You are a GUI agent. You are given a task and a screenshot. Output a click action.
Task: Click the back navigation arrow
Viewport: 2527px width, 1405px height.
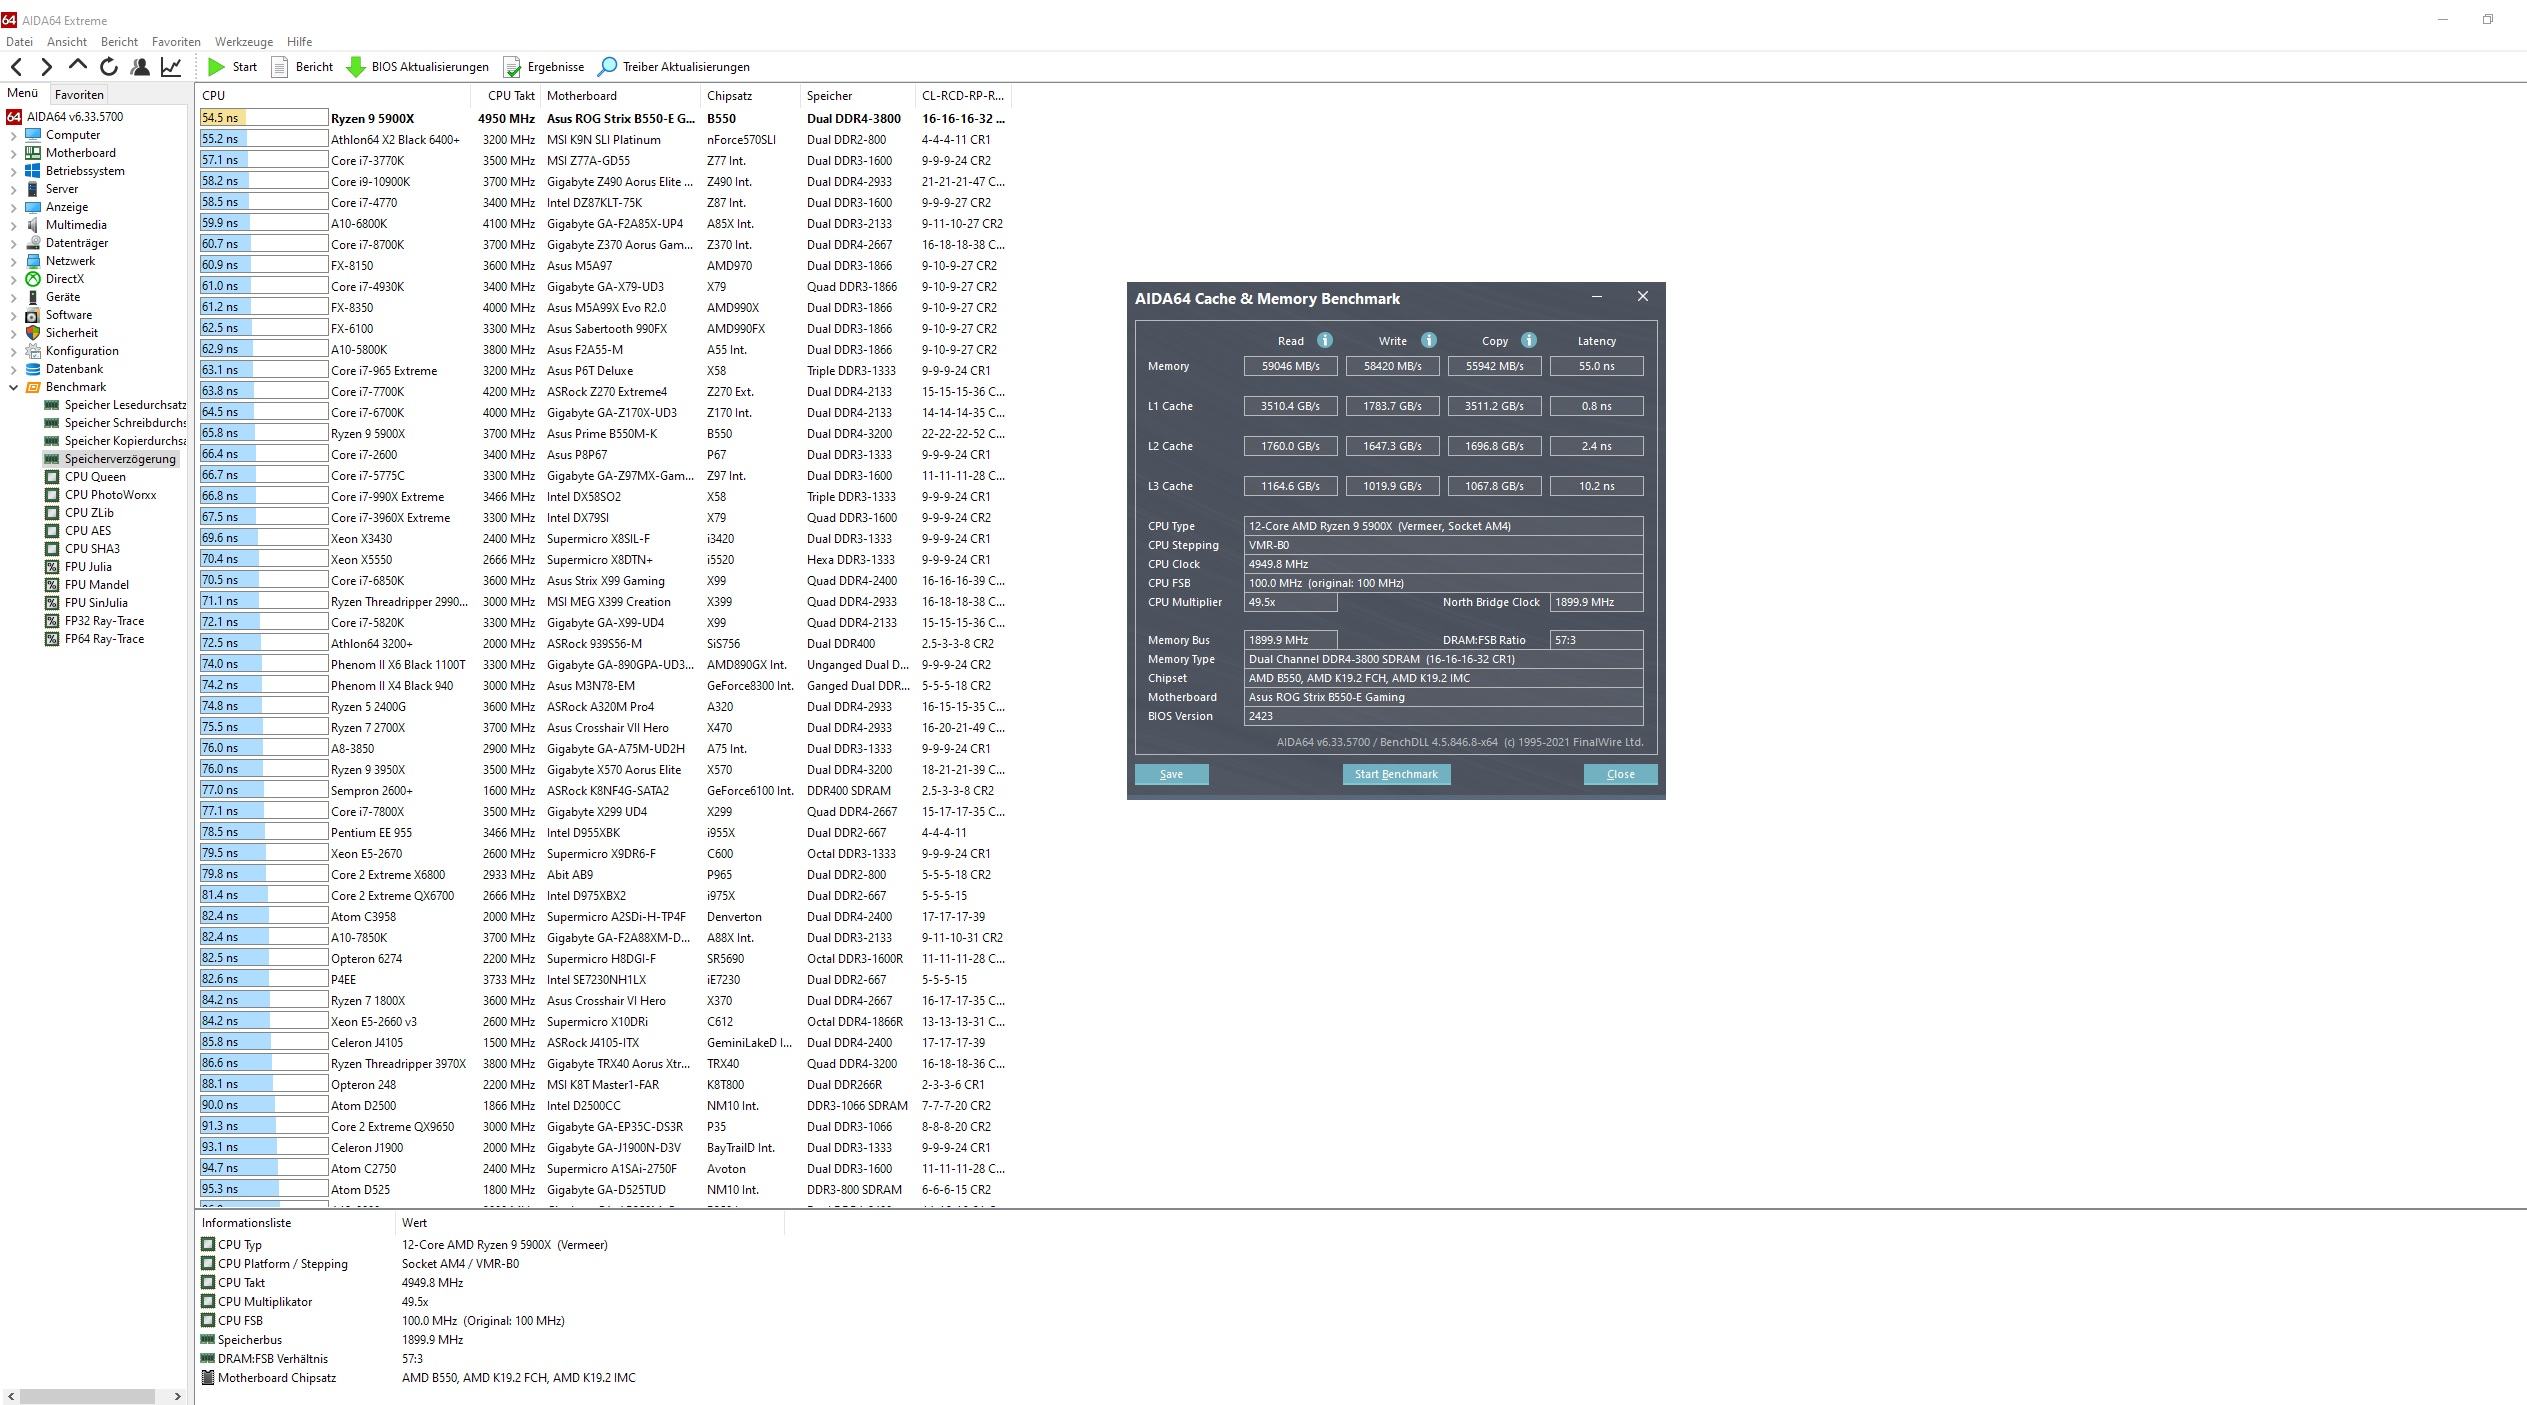tap(16, 67)
